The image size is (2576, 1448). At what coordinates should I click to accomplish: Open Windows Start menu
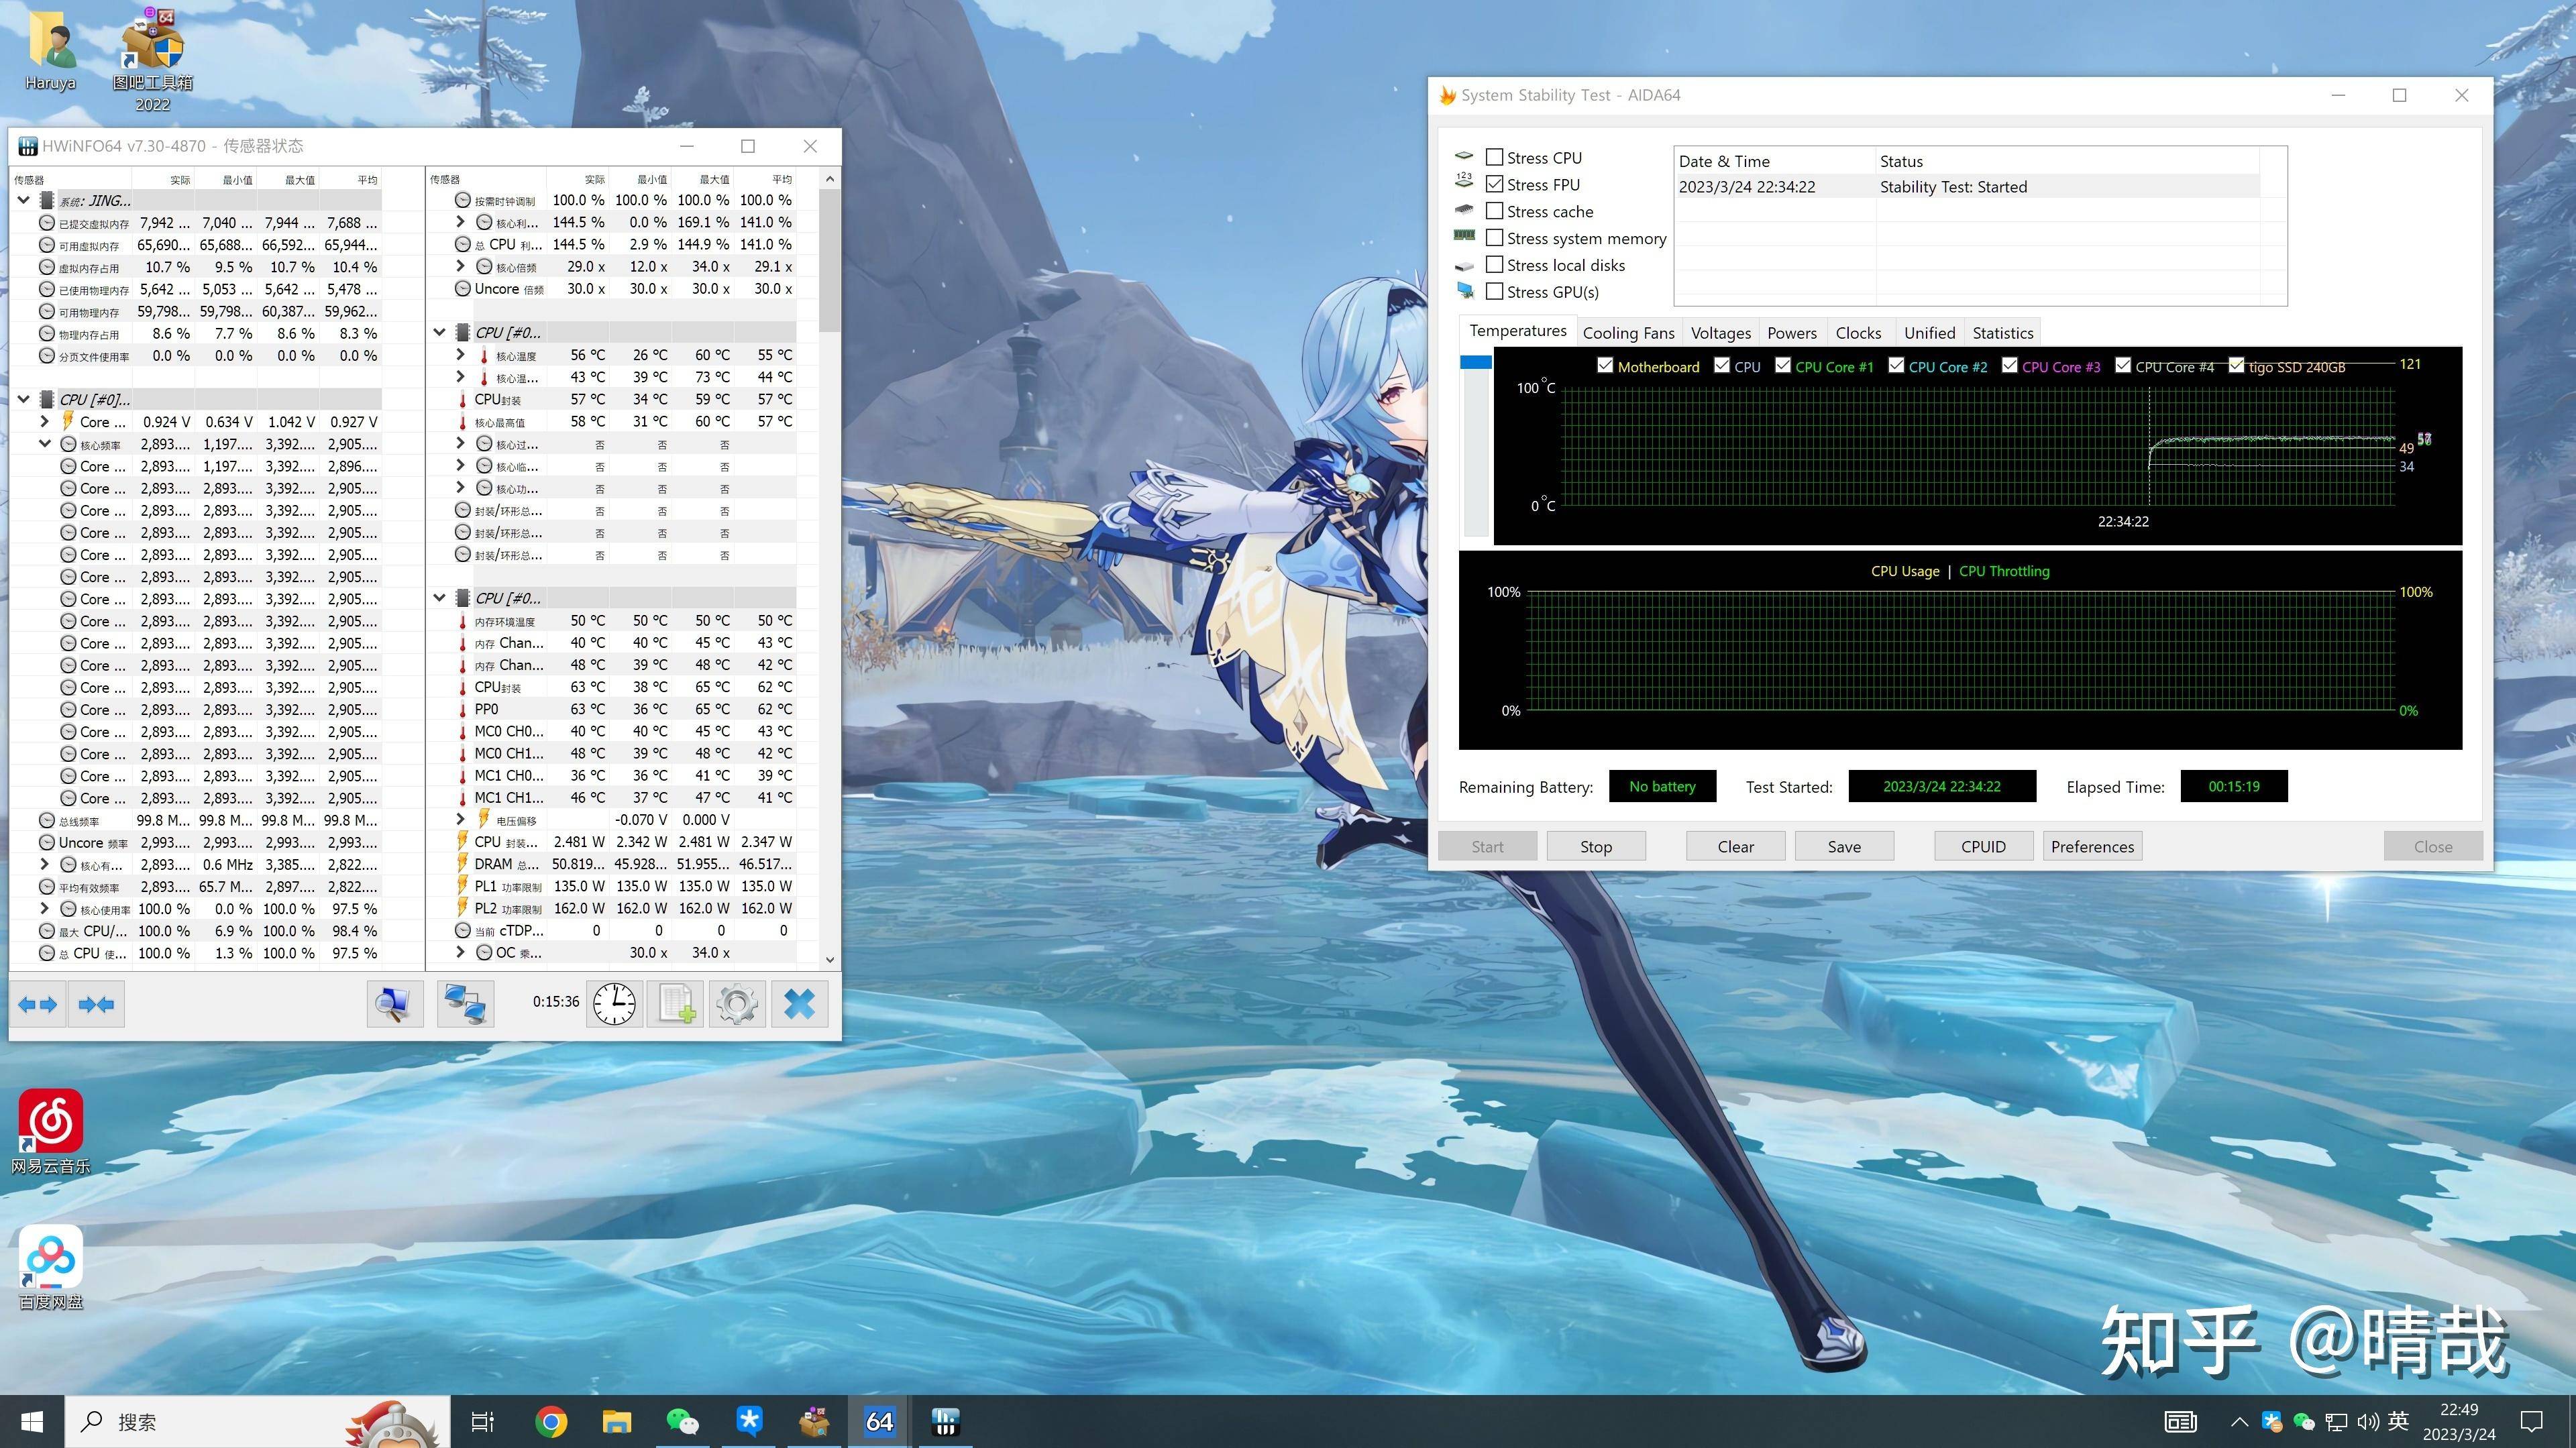pyautogui.click(x=32, y=1421)
